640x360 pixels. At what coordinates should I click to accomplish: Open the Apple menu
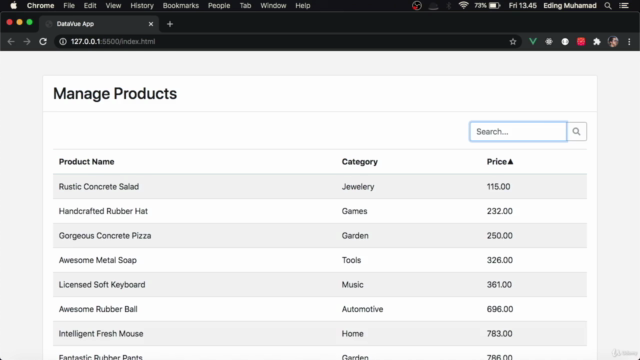click(13, 6)
